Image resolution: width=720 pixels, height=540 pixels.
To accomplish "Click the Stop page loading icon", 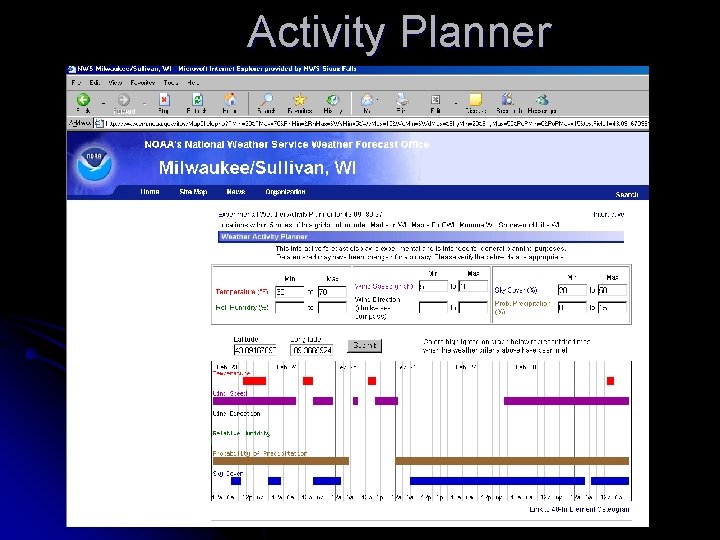I will pos(164,100).
